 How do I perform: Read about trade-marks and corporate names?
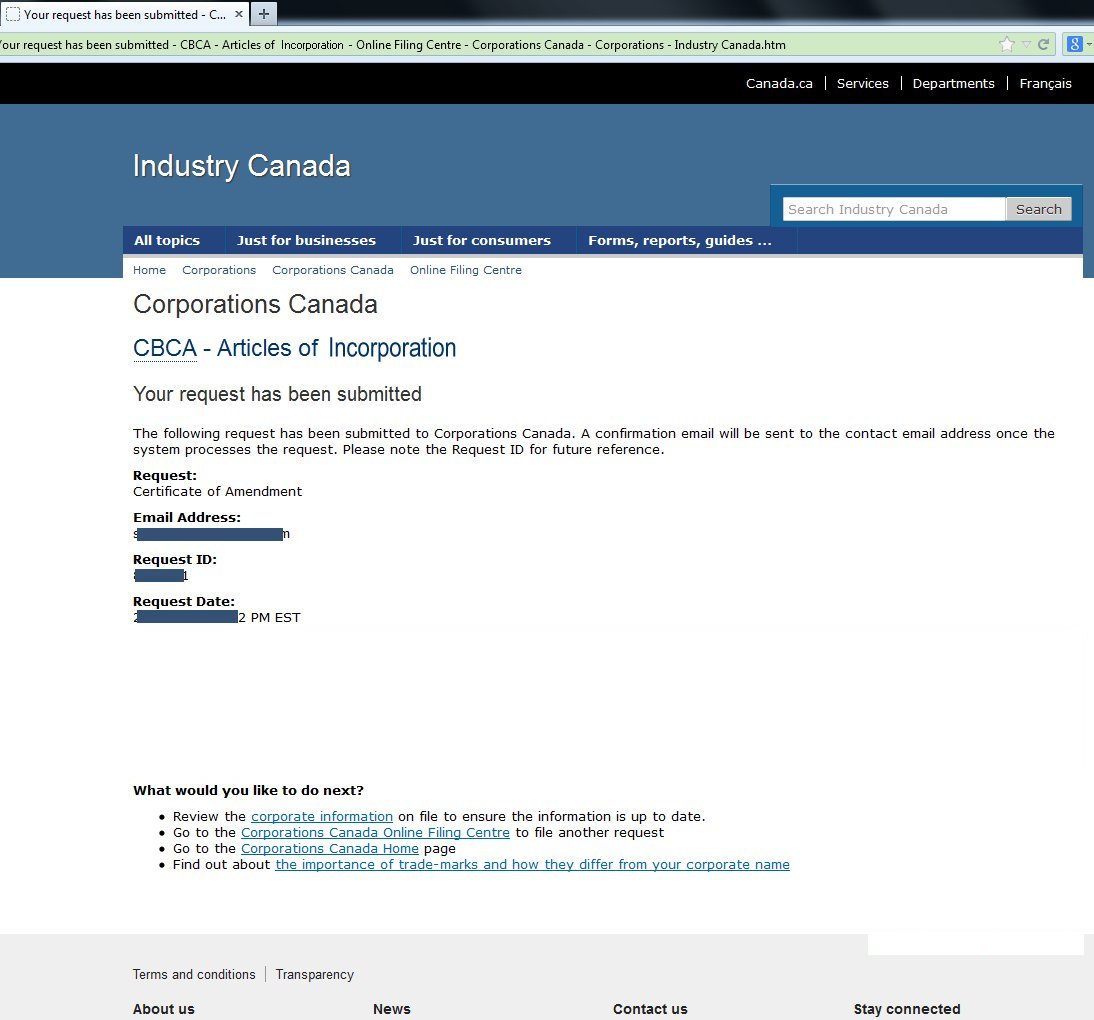click(532, 864)
